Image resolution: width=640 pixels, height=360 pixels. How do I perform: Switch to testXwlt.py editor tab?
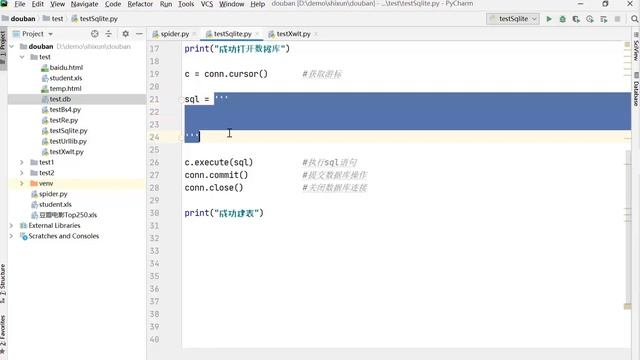[x=293, y=34]
